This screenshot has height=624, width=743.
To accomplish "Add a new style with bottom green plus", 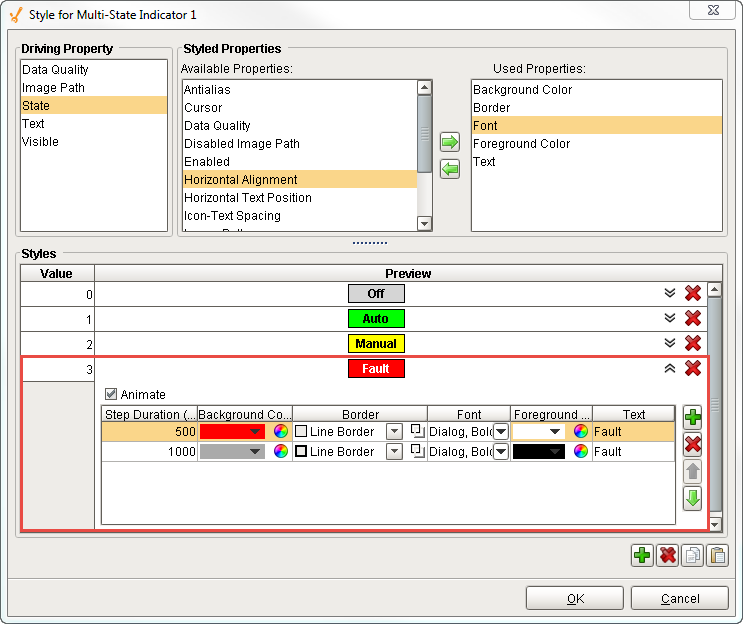I will pos(642,555).
